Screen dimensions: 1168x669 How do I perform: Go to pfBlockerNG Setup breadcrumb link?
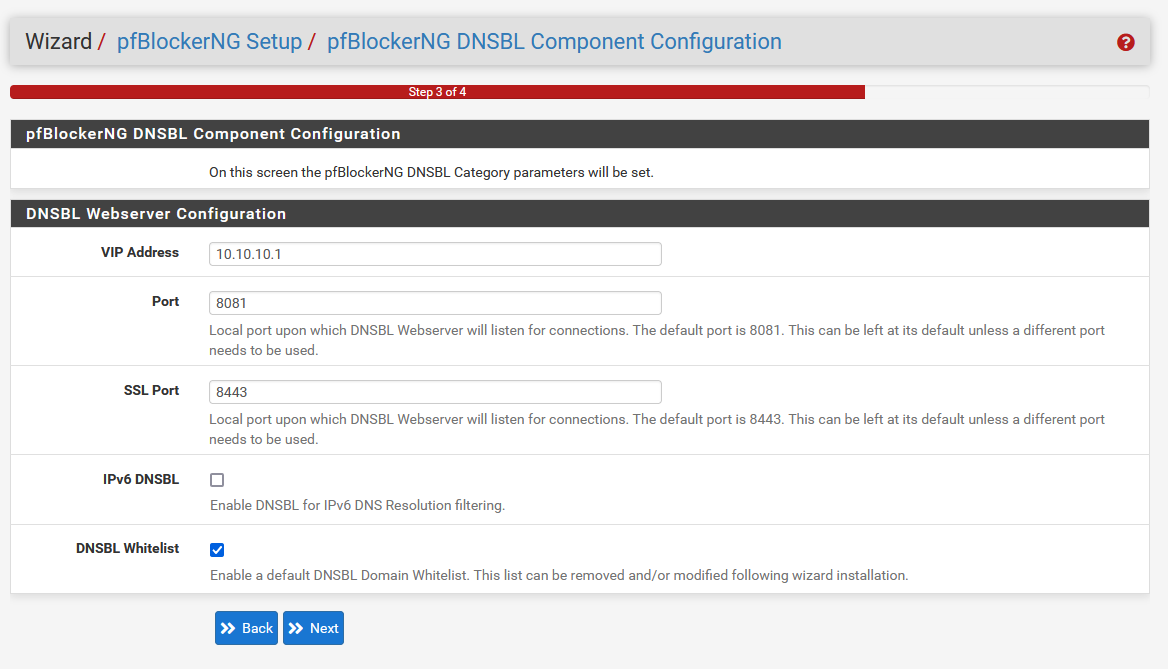(209, 41)
